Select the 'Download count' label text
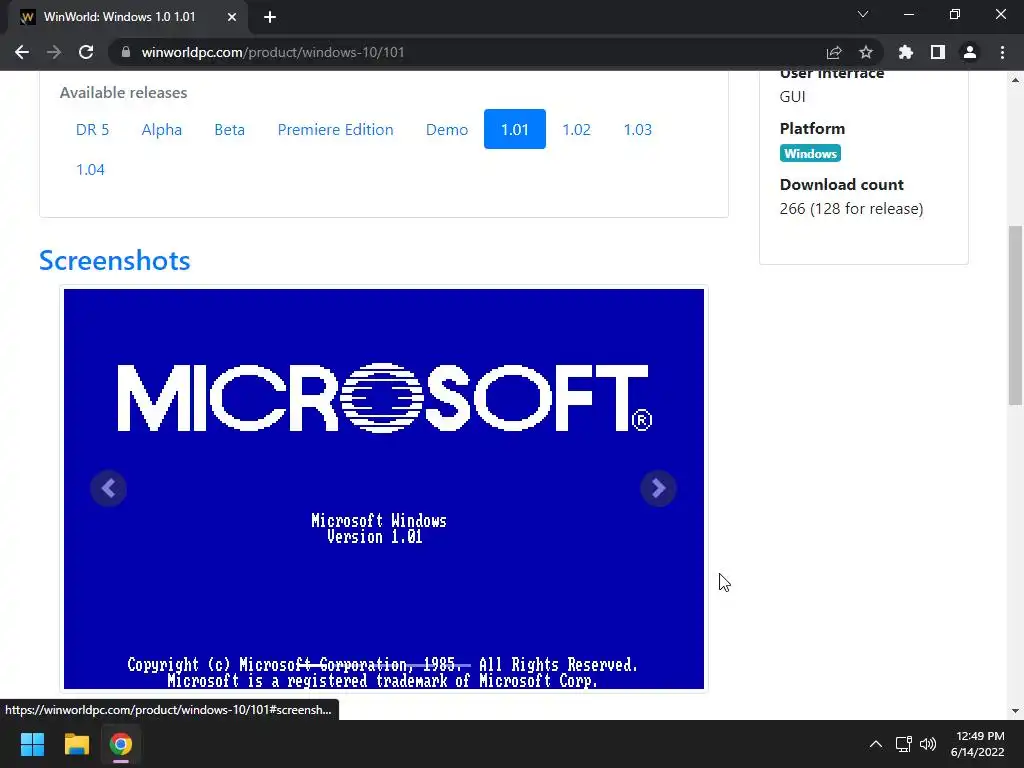Screen dimensions: 1024x768 pos(841,185)
